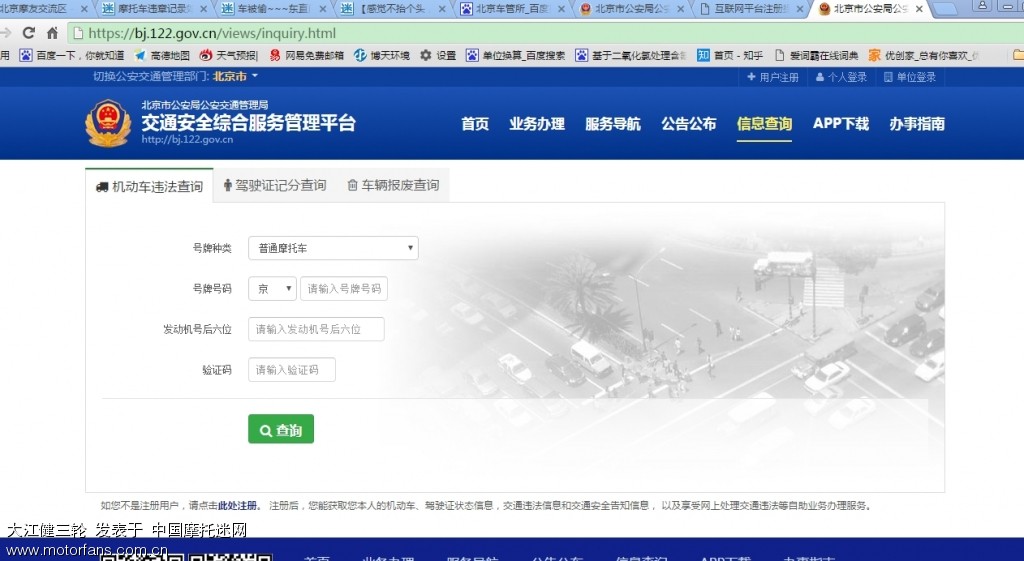The height and width of the screenshot is (561, 1024).
Task: Click the police badge logo in header
Action: 107,123
